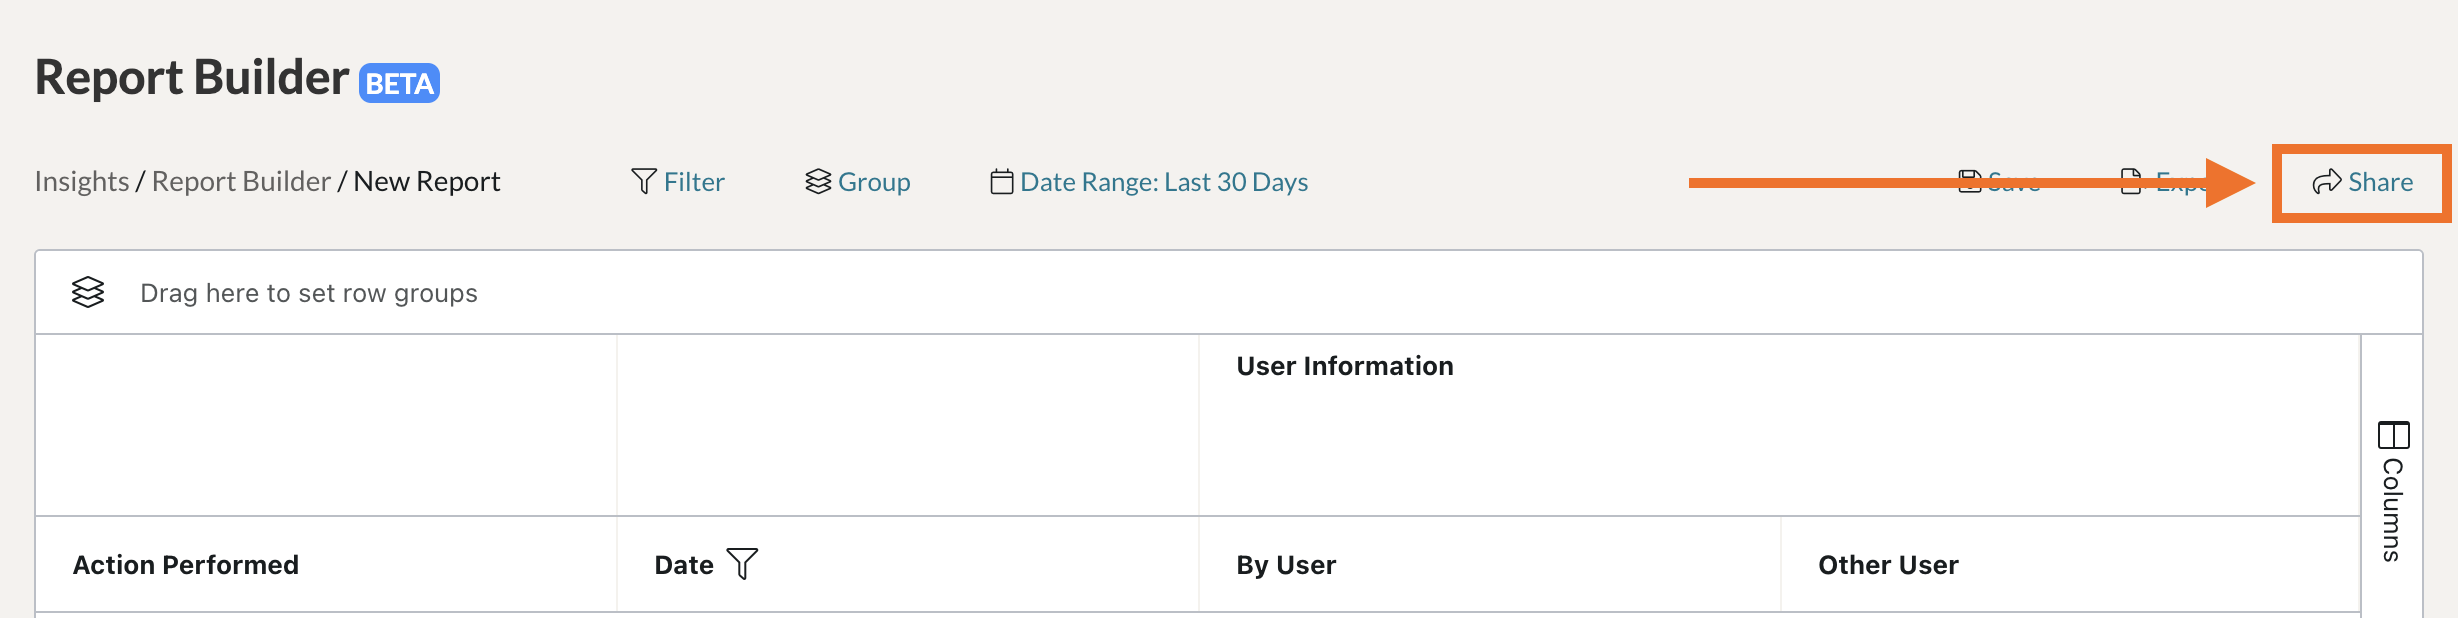Click the Share arrow icon

[2327, 181]
